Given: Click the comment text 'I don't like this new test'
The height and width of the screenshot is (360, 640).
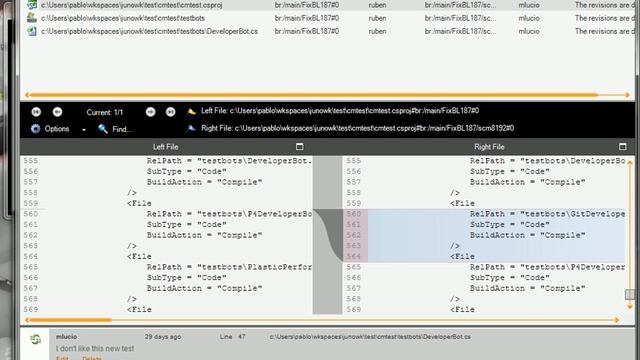Looking at the screenshot, I should coord(95,349).
